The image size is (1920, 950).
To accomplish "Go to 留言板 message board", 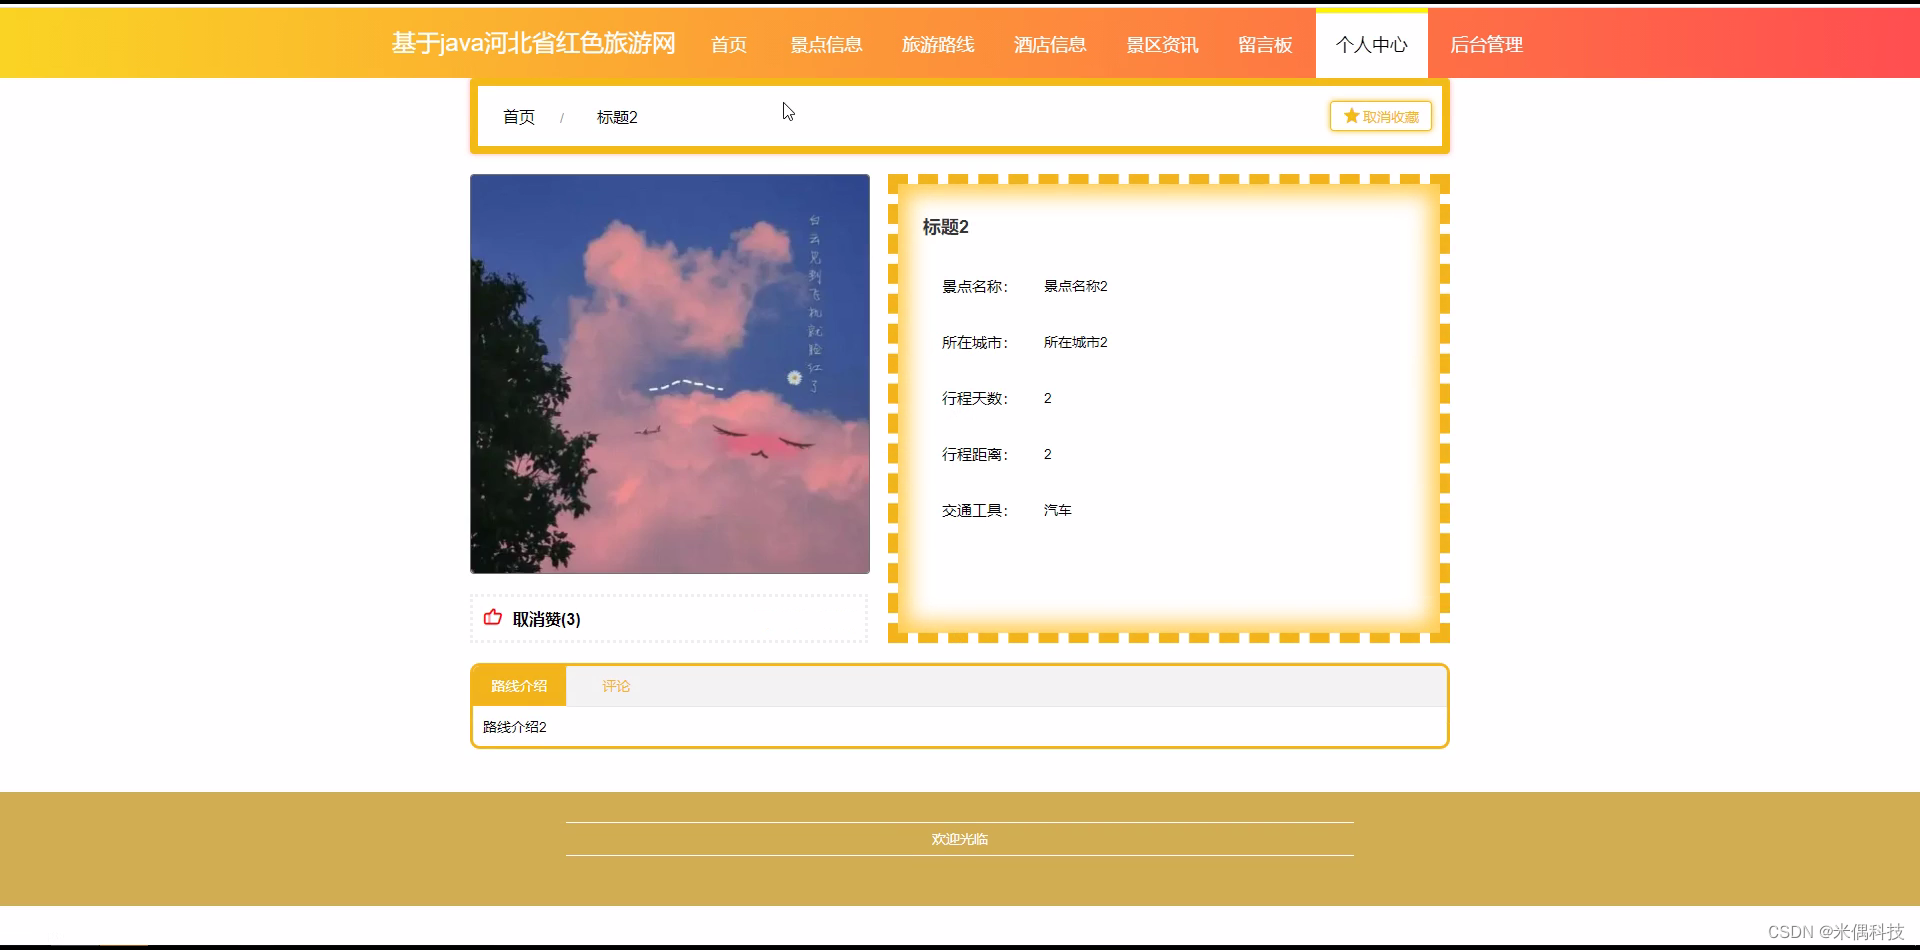I will [1264, 44].
